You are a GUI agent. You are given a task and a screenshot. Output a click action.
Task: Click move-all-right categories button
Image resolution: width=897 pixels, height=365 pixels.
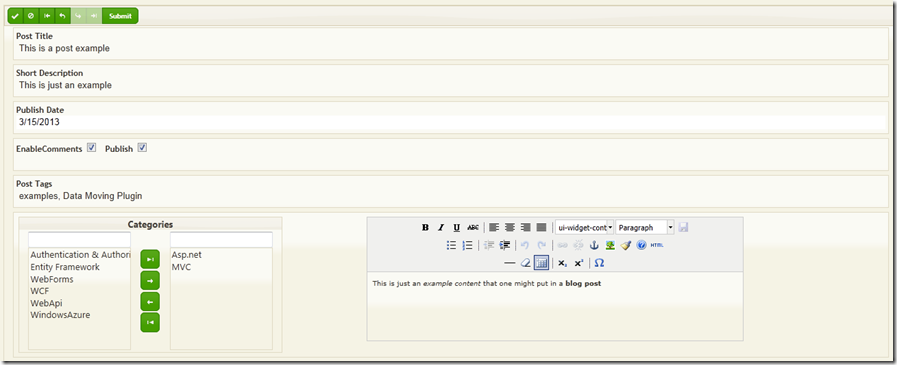coord(150,260)
